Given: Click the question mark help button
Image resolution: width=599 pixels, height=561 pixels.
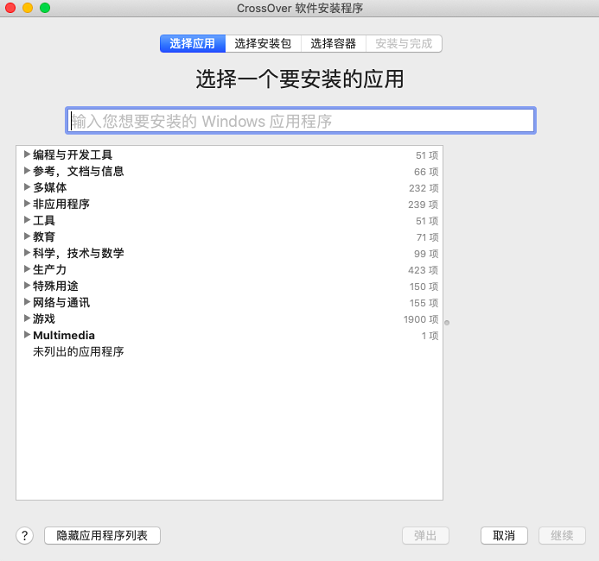Looking at the screenshot, I should tap(25, 535).
